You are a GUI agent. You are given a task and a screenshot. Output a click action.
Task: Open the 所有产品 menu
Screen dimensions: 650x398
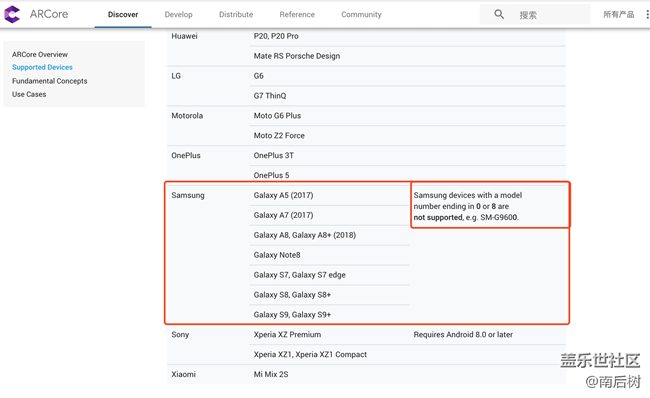coord(618,15)
